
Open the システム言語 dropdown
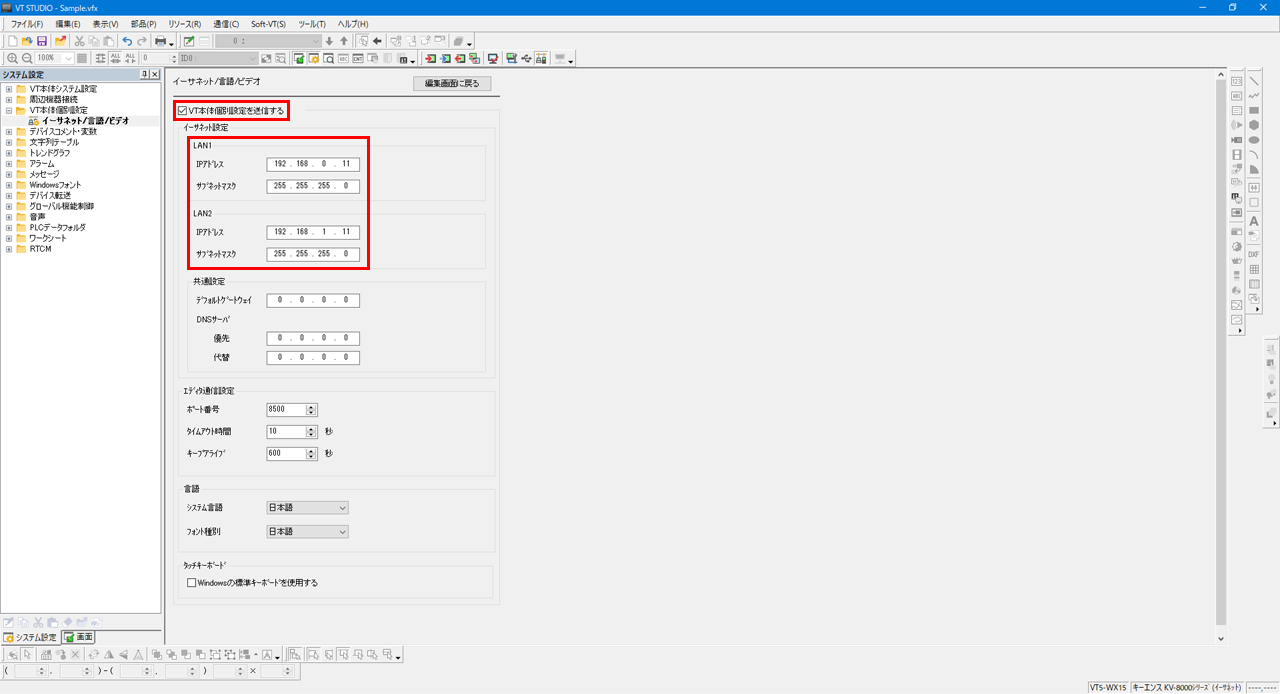coord(307,508)
